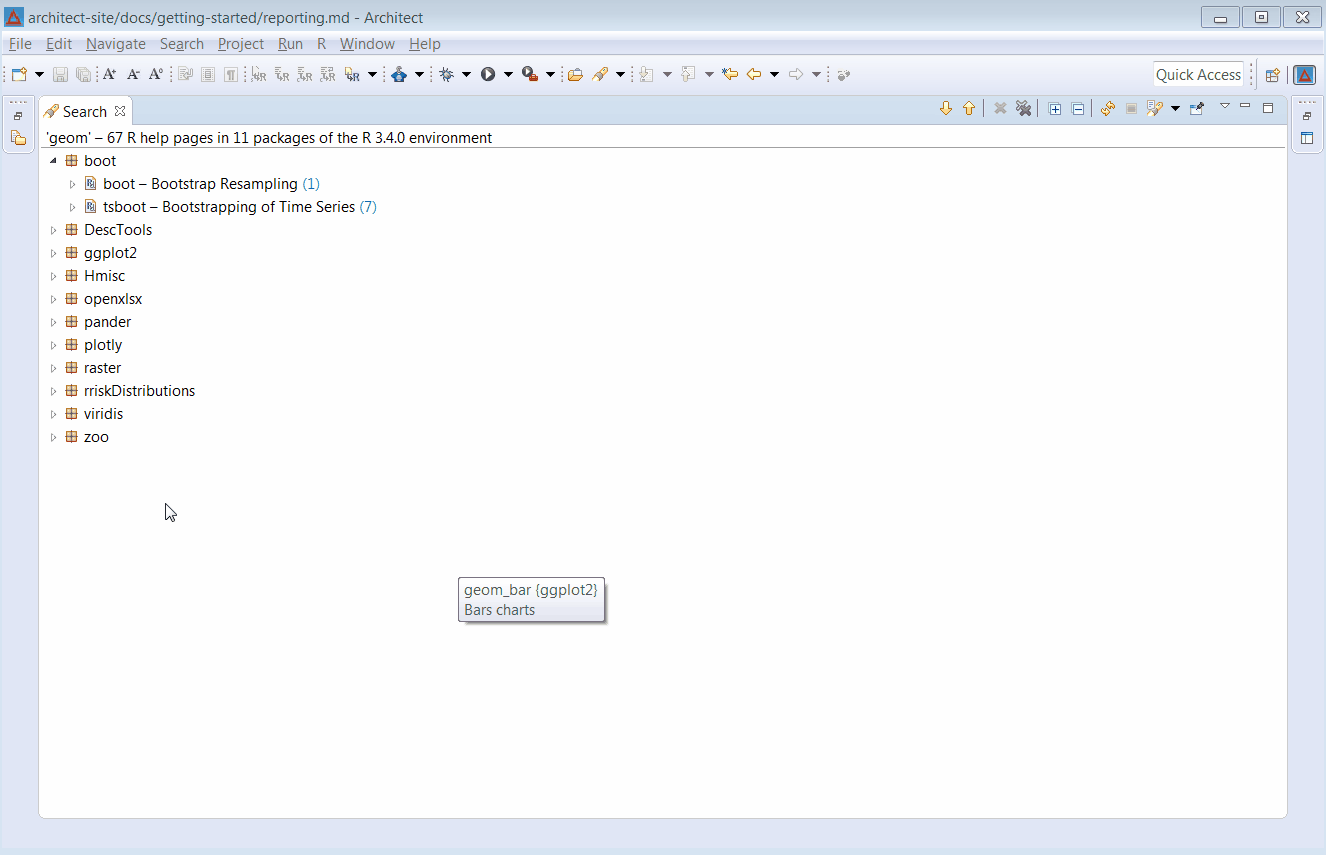Open the Project menu

pyautogui.click(x=241, y=44)
